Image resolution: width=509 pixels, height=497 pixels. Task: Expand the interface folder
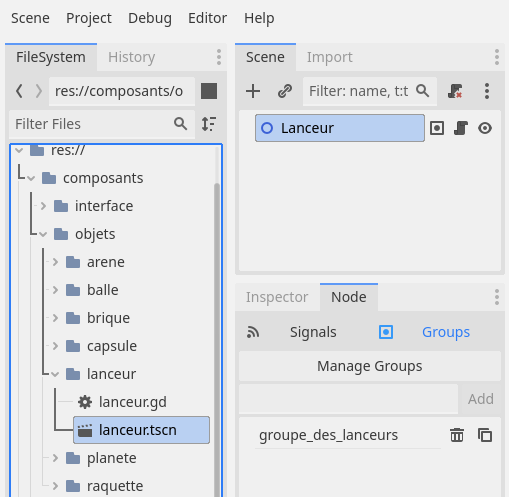43,206
